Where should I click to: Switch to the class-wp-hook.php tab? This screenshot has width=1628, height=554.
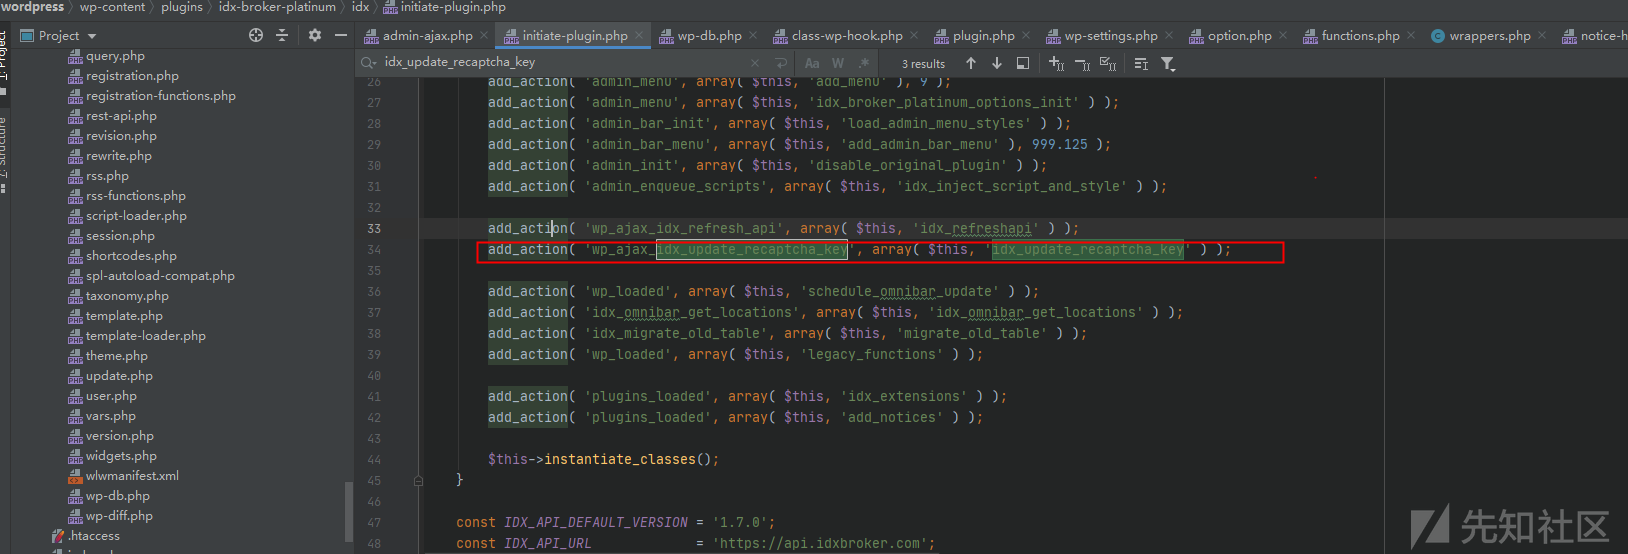pyautogui.click(x=846, y=36)
